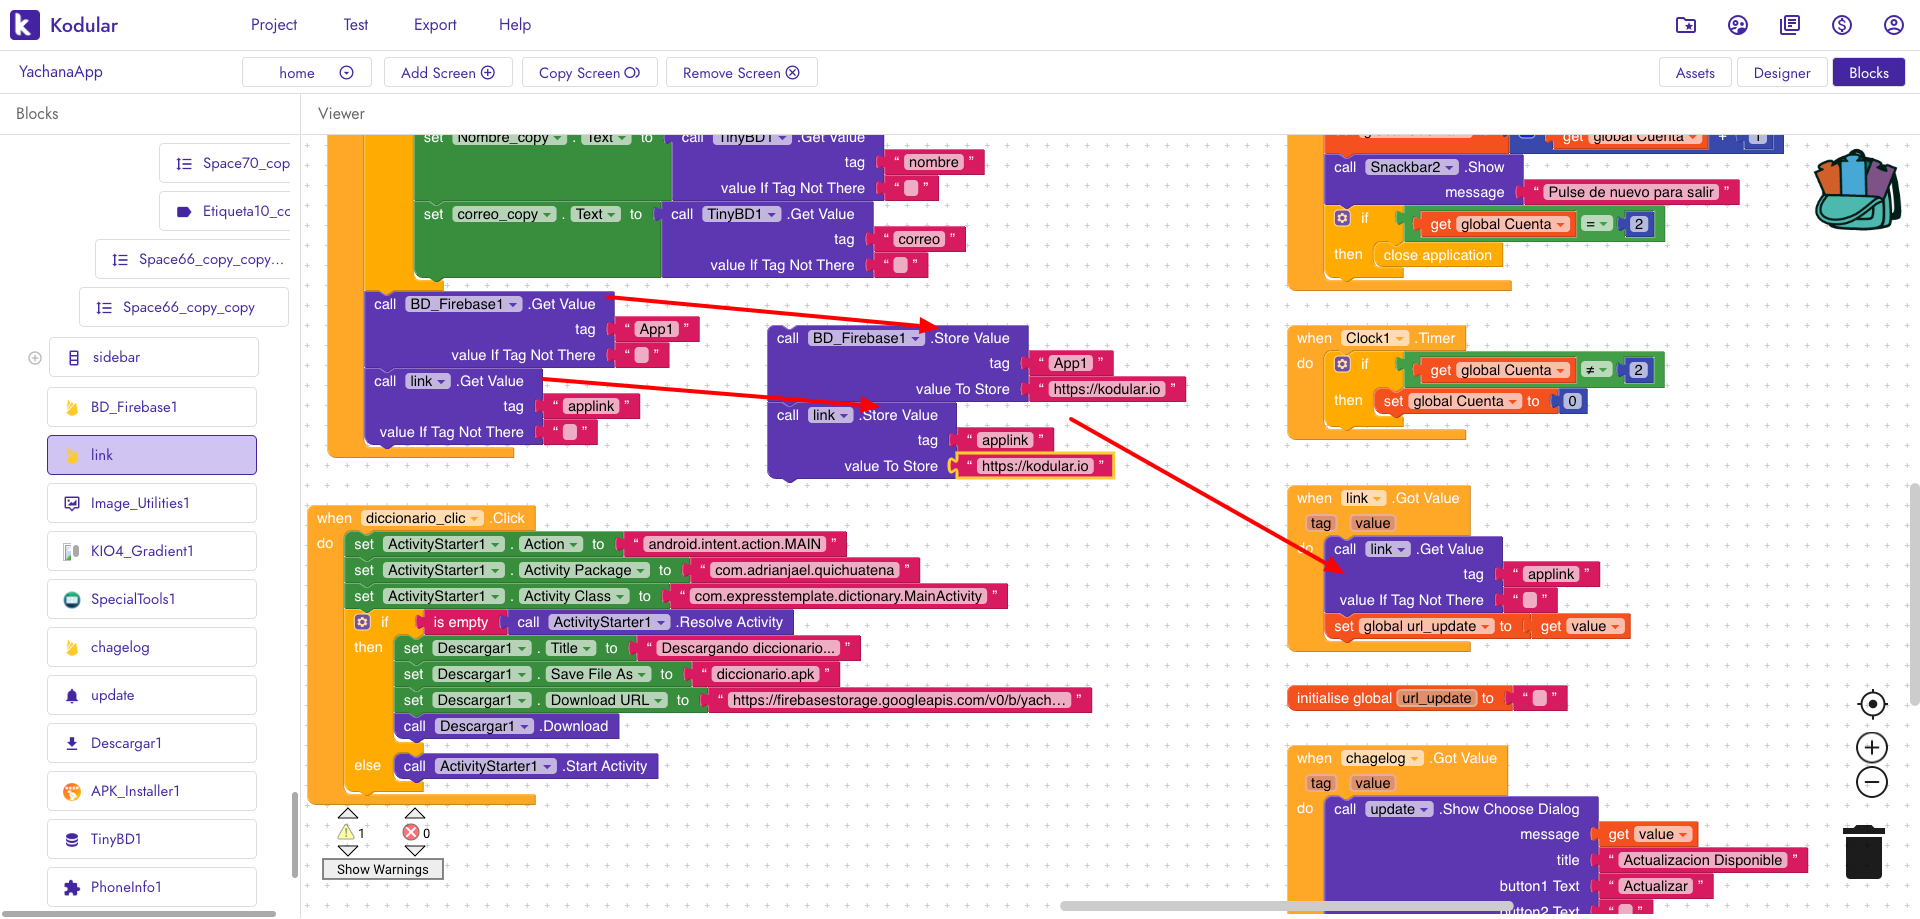The image size is (1920, 919).
Task: Open the dollar sign monetization icon
Action: click(x=1841, y=25)
